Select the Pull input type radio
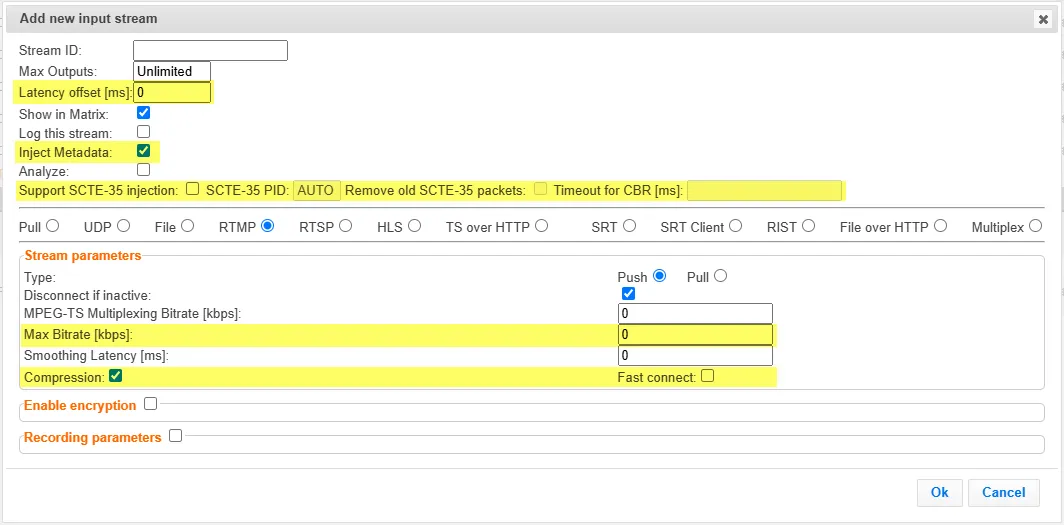Screen dimensions: 1064x525 pyautogui.click(x=52, y=226)
